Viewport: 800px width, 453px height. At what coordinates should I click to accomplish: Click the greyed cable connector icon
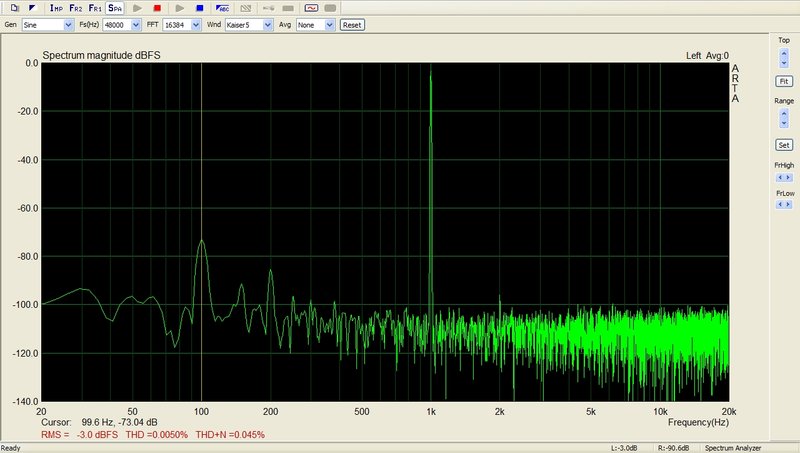268,8
